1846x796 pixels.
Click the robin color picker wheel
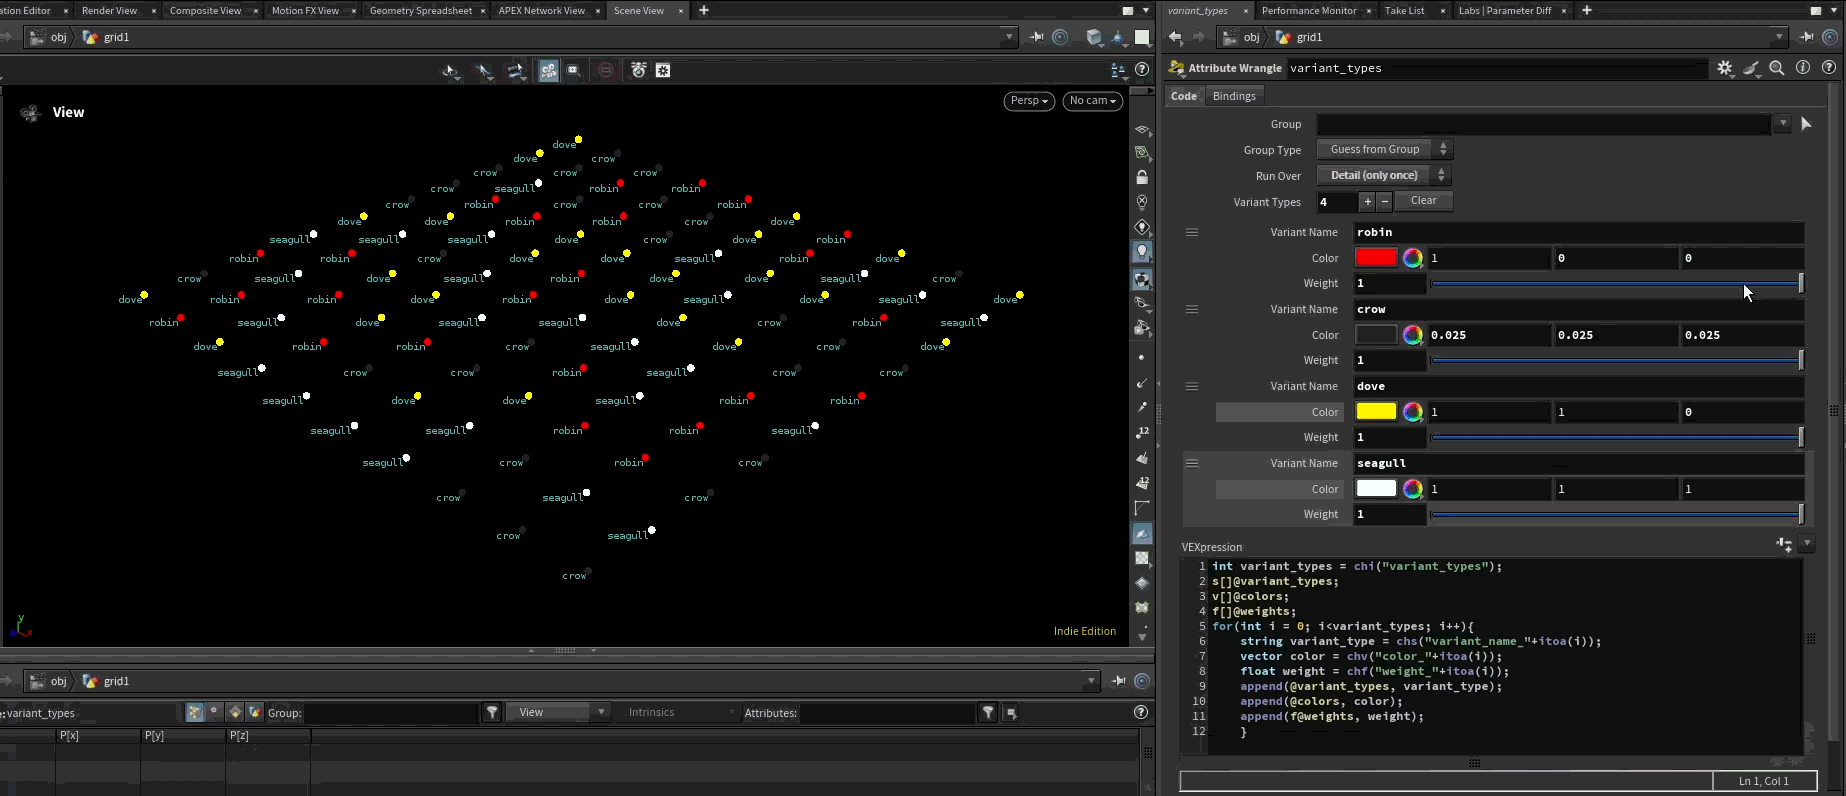tap(1412, 258)
